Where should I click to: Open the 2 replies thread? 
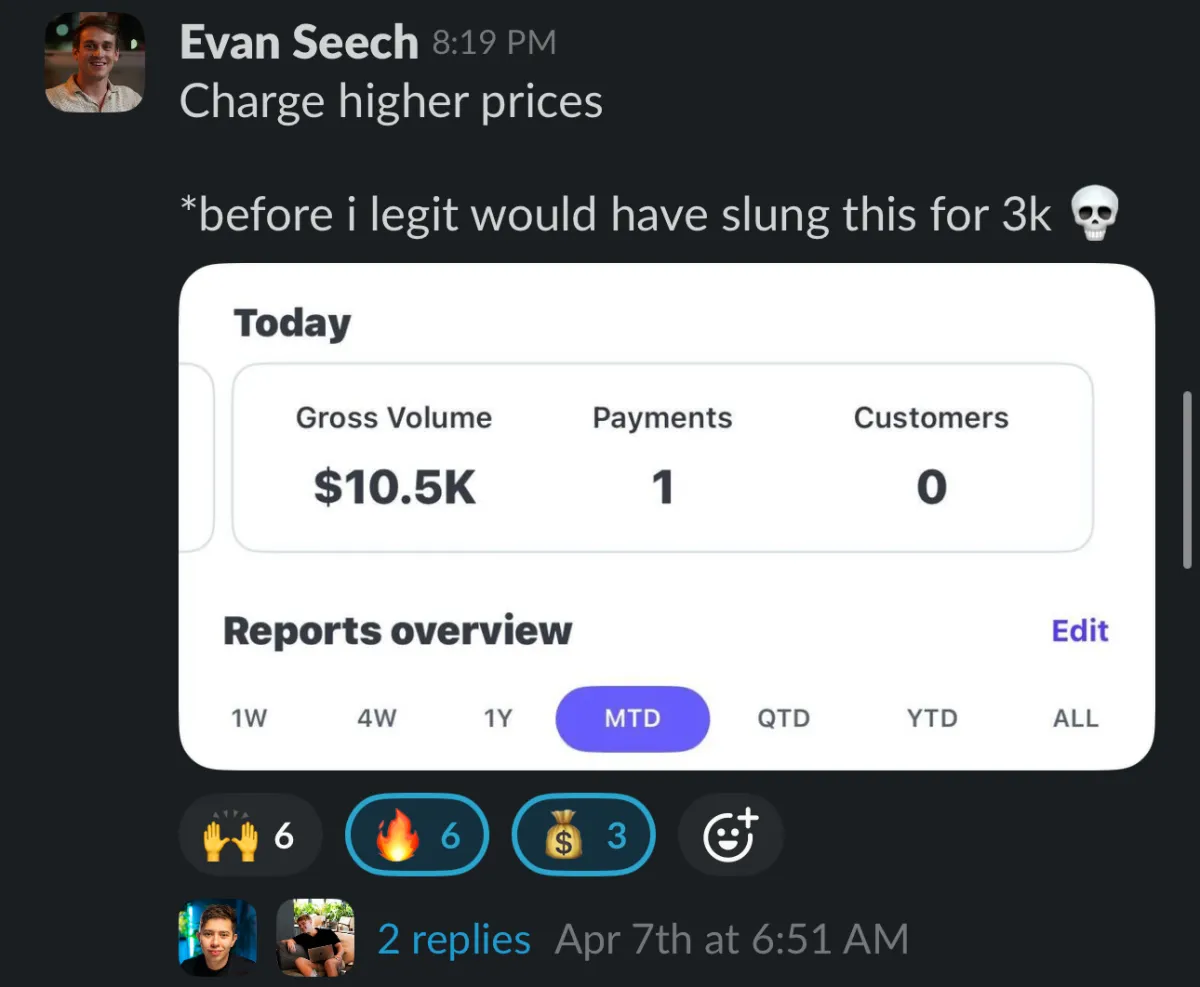pos(454,939)
